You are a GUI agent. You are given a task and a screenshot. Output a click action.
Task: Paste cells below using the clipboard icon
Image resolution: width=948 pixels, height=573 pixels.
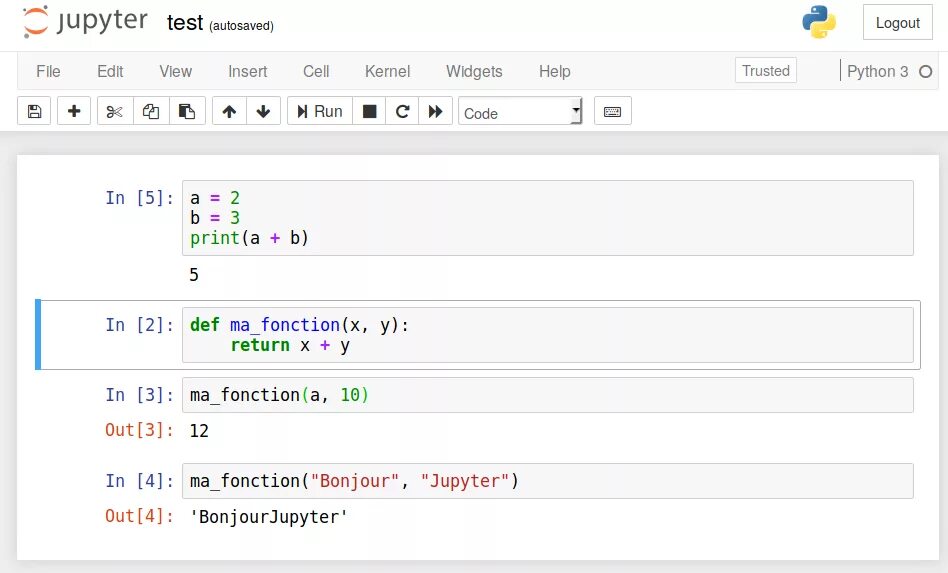[187, 112]
